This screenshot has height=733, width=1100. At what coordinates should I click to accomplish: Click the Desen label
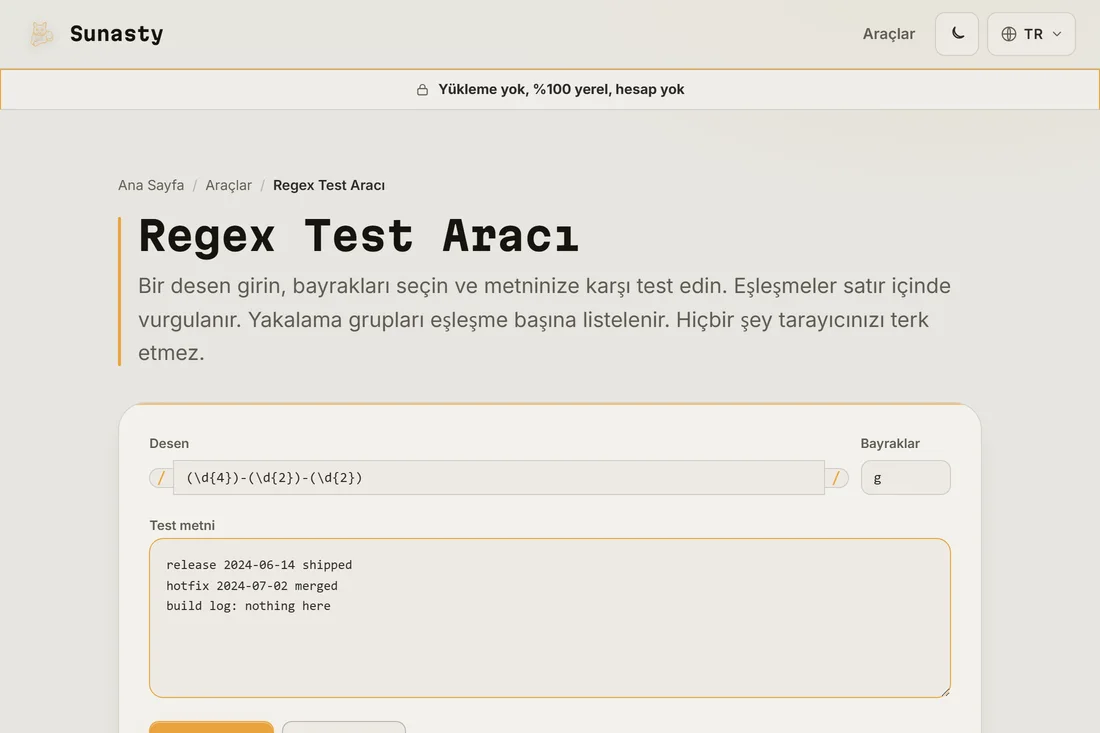[169, 443]
